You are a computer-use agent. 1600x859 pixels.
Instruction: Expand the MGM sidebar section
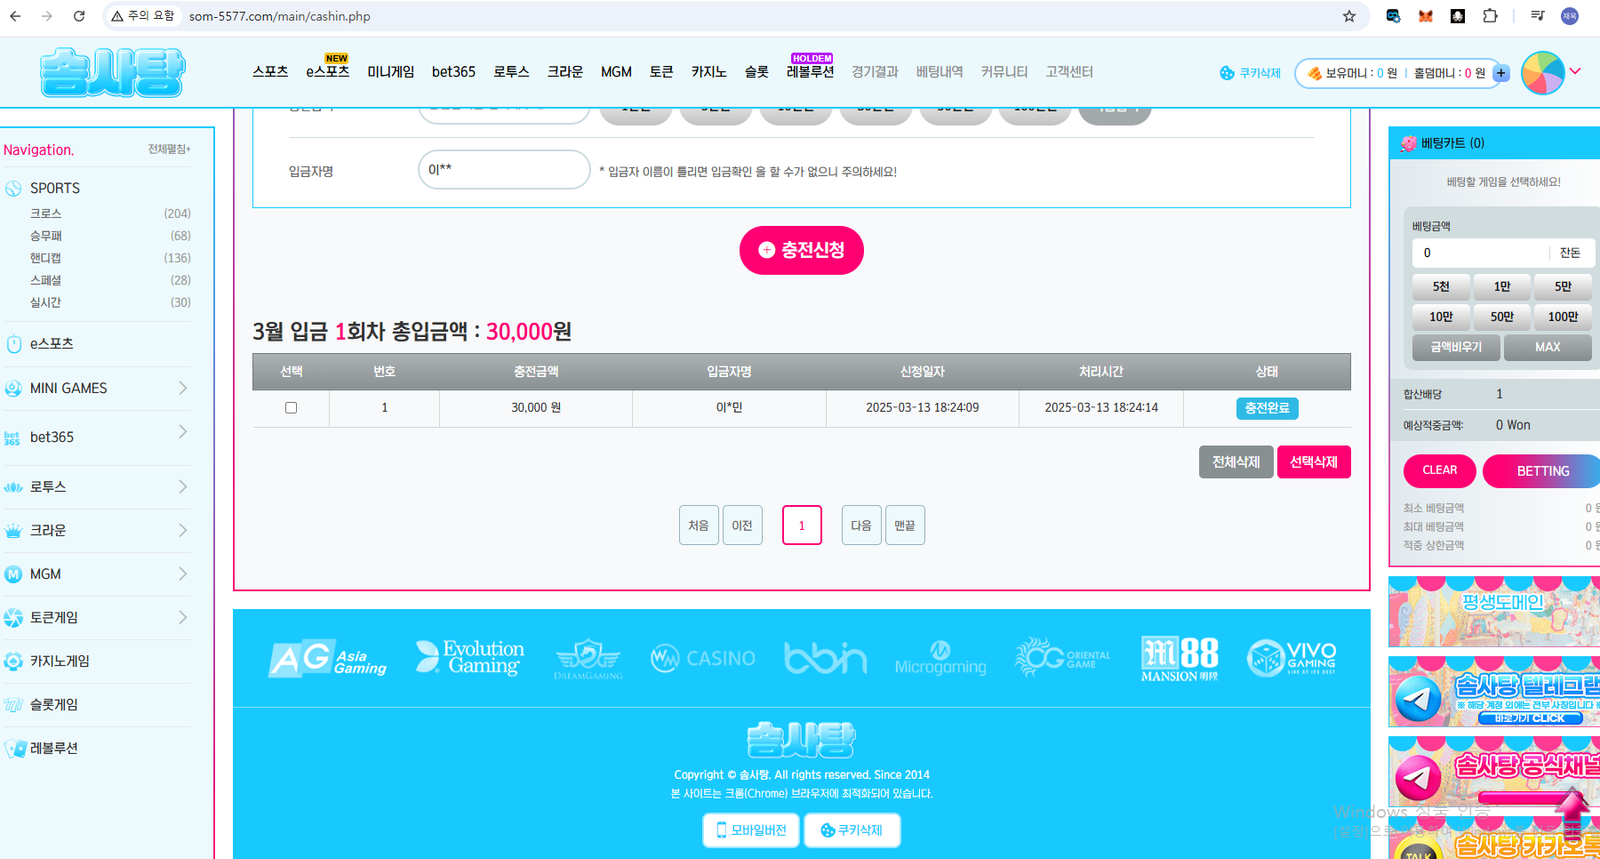click(182, 574)
